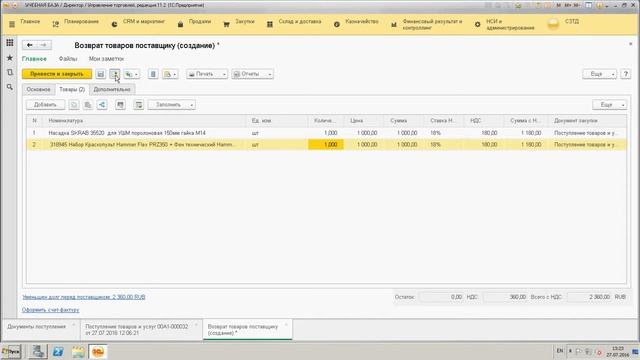Open the document's Еще menu
The height and width of the screenshot is (360, 640).
599,74
